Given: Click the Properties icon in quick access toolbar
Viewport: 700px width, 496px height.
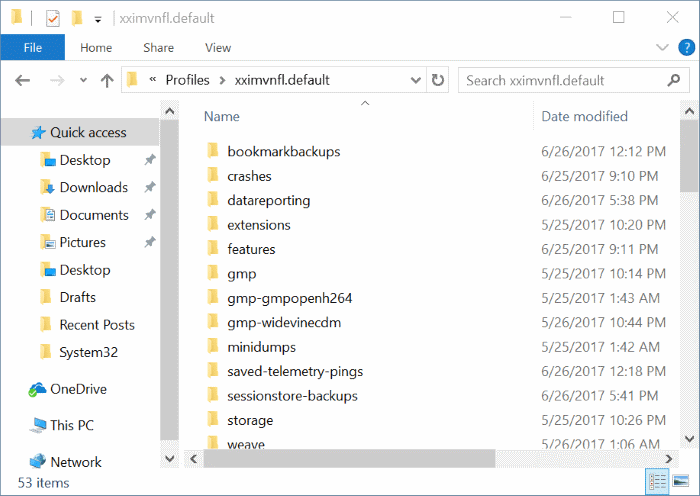Looking at the screenshot, I should 53,18.
